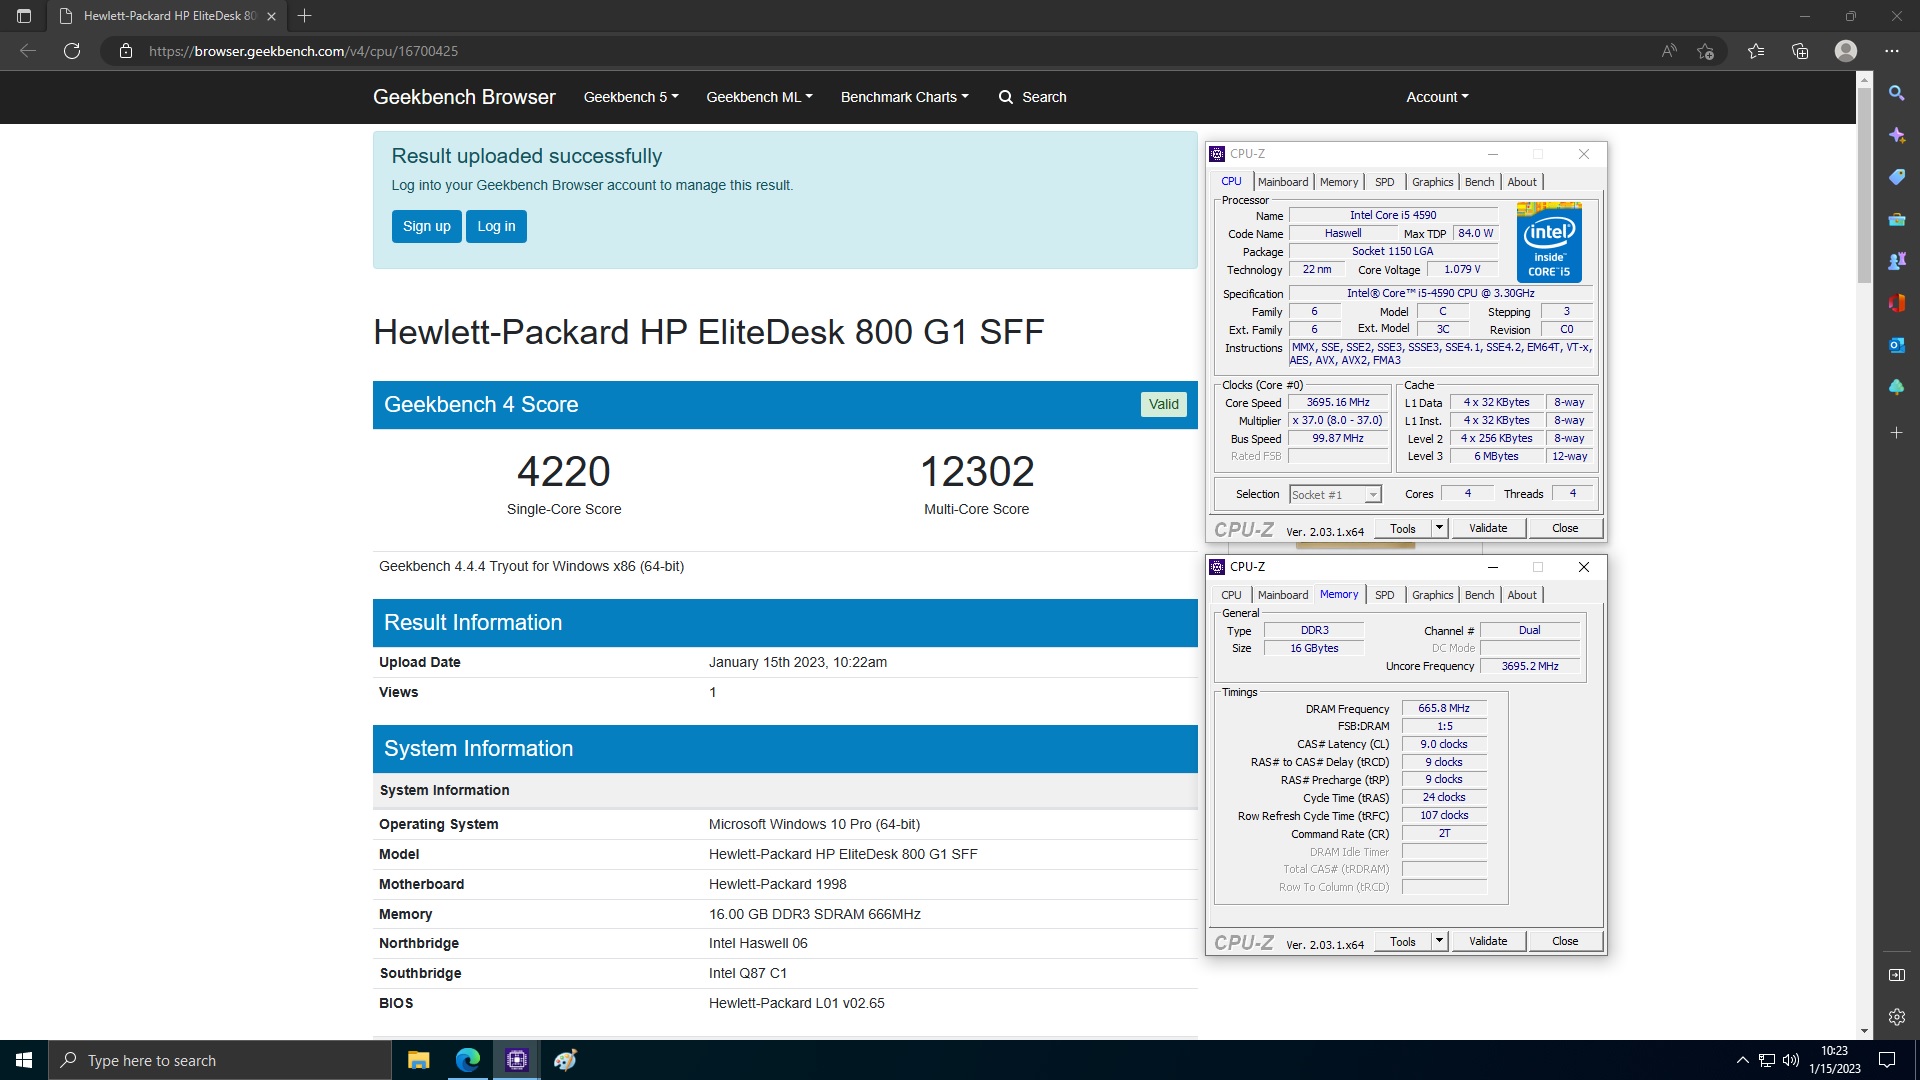Open File Explorer from the taskbar
Viewport: 1920px width, 1080px height.
point(419,1060)
